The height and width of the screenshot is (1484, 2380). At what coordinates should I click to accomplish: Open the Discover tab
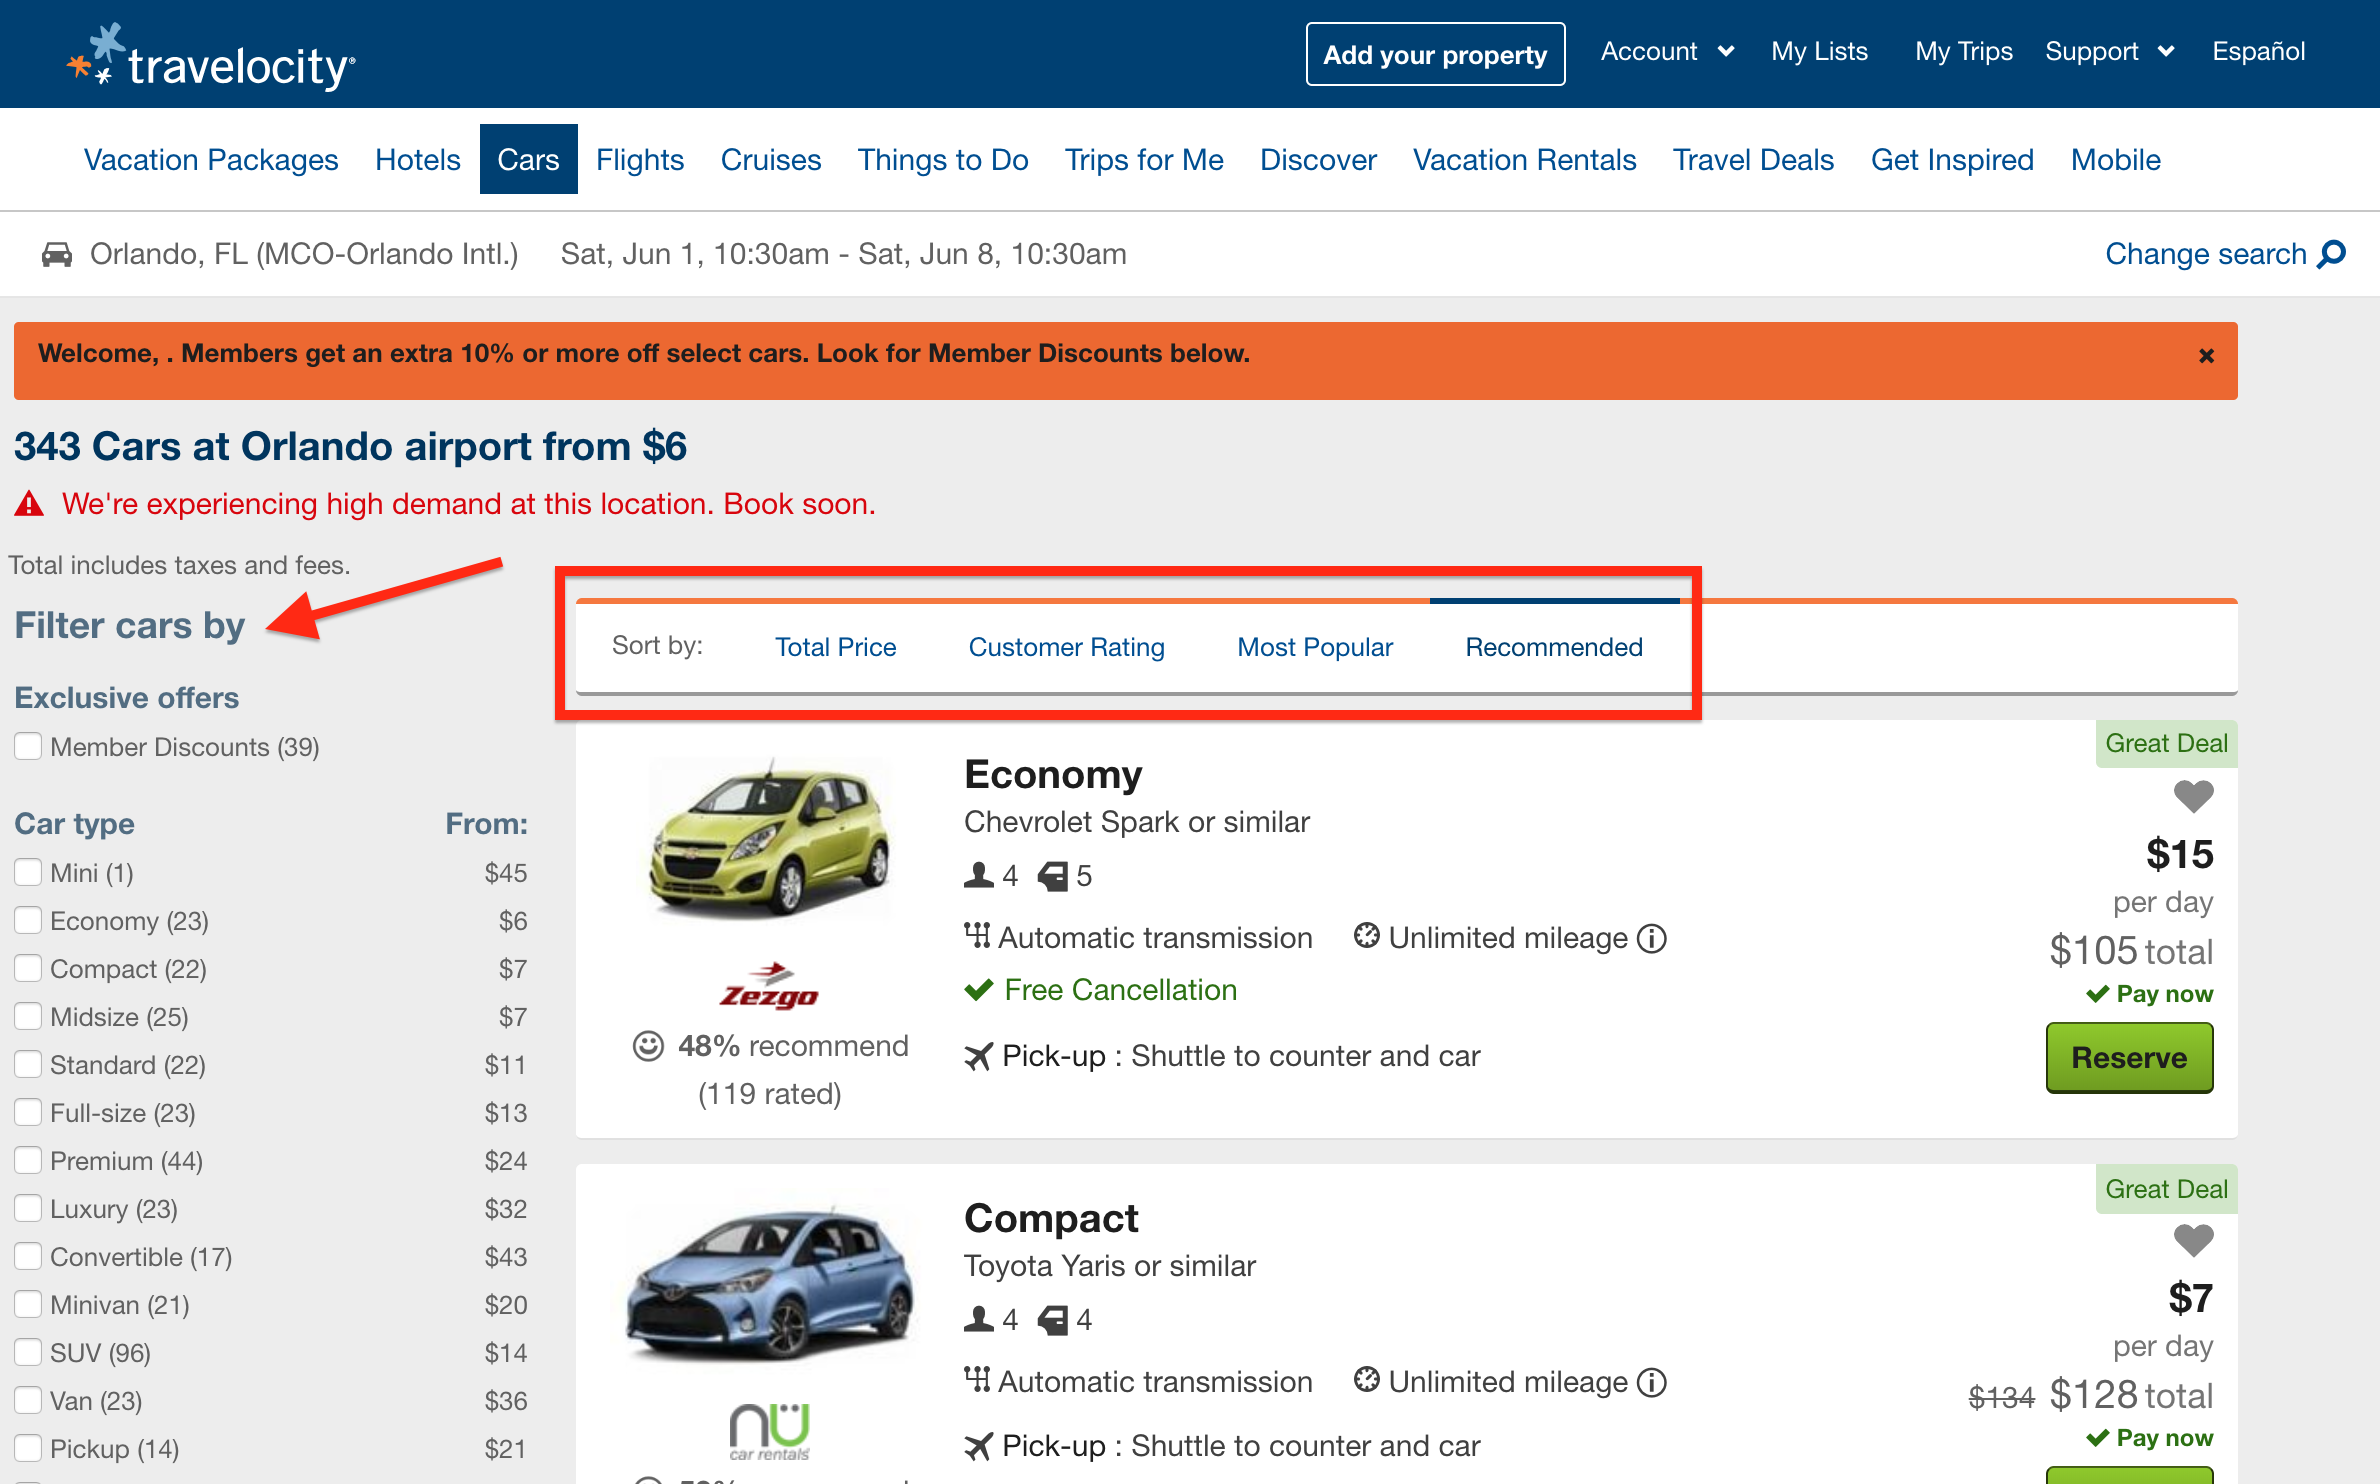tap(1318, 160)
